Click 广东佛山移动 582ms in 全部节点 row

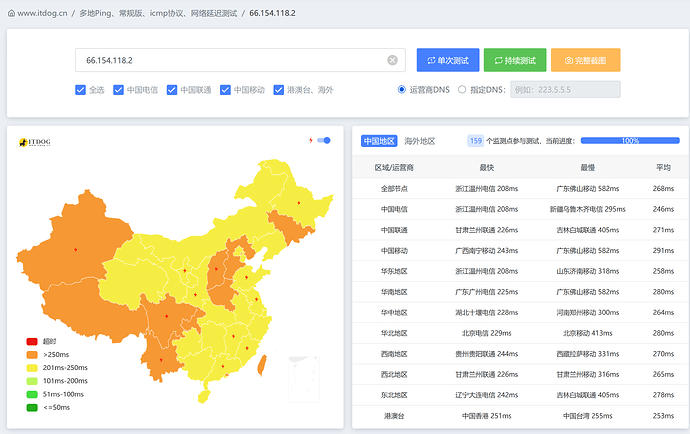point(587,188)
